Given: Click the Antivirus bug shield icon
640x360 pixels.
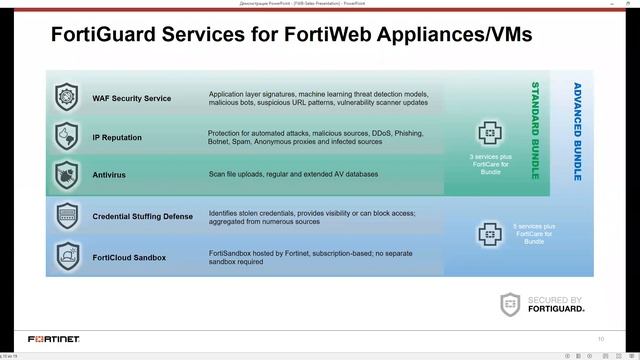Looking at the screenshot, I should click(67, 175).
